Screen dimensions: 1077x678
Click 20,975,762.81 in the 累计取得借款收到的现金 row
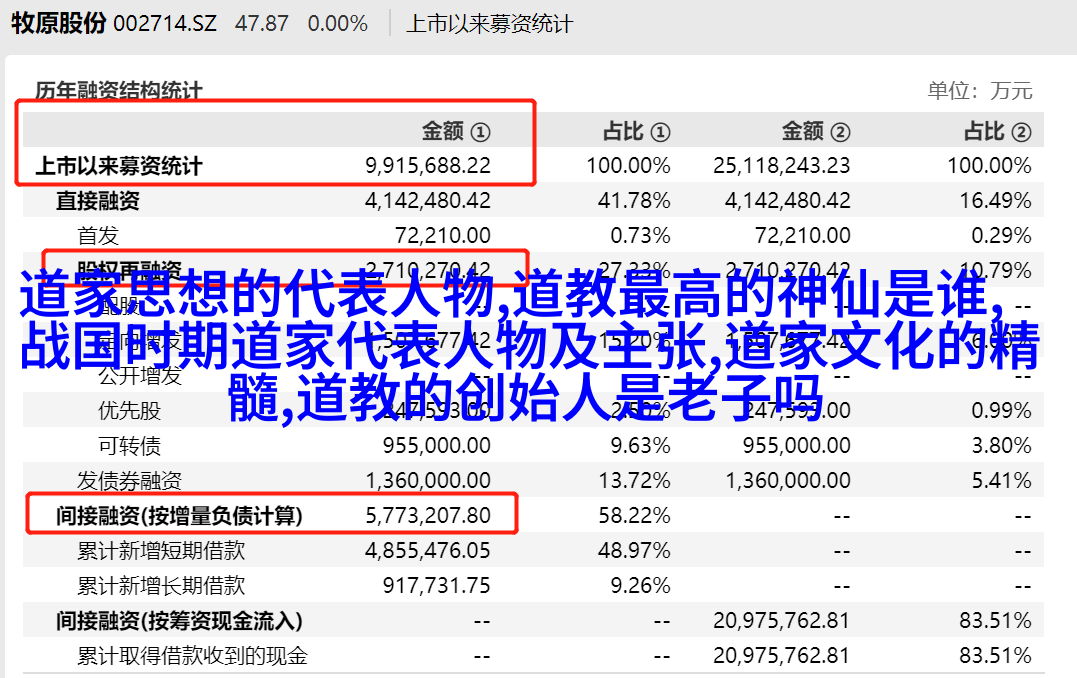(x=782, y=656)
